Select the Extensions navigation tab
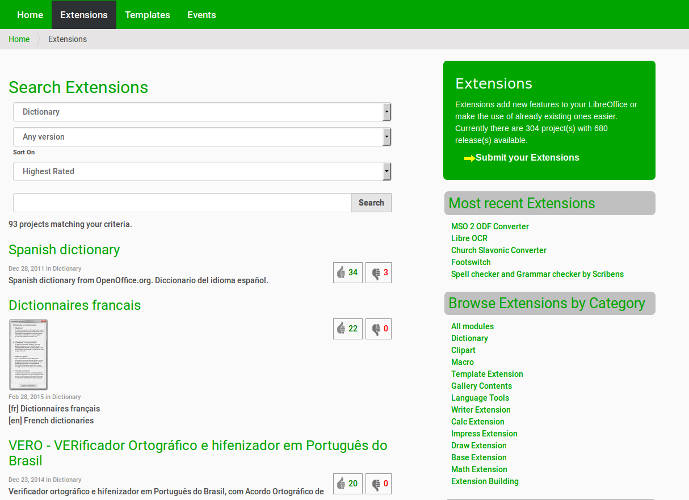Viewport: 689px width, 500px height. 84,14
